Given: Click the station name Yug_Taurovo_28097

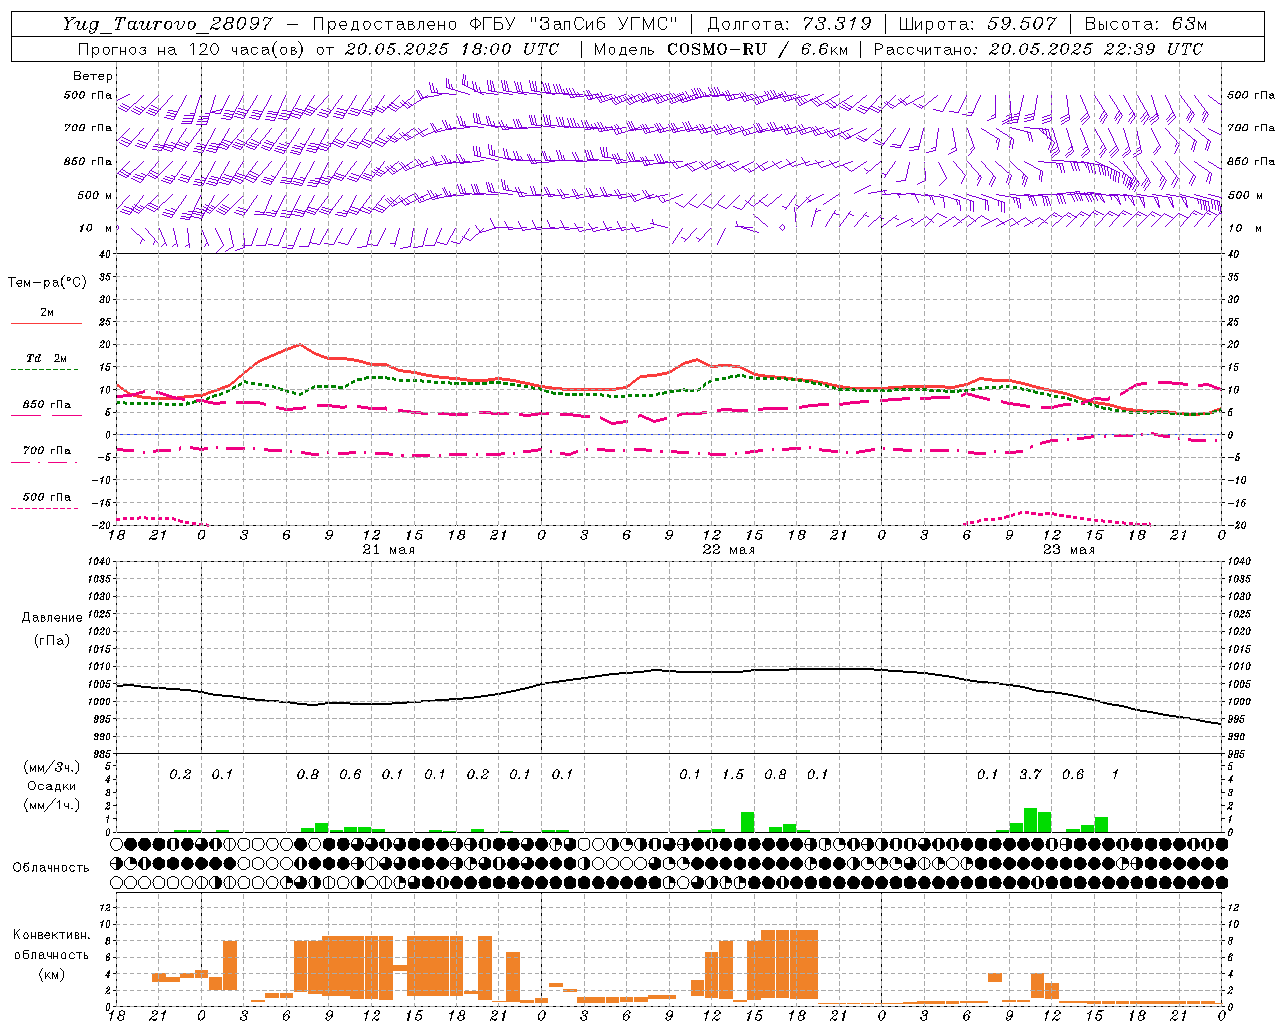Looking at the screenshot, I should (x=167, y=24).
